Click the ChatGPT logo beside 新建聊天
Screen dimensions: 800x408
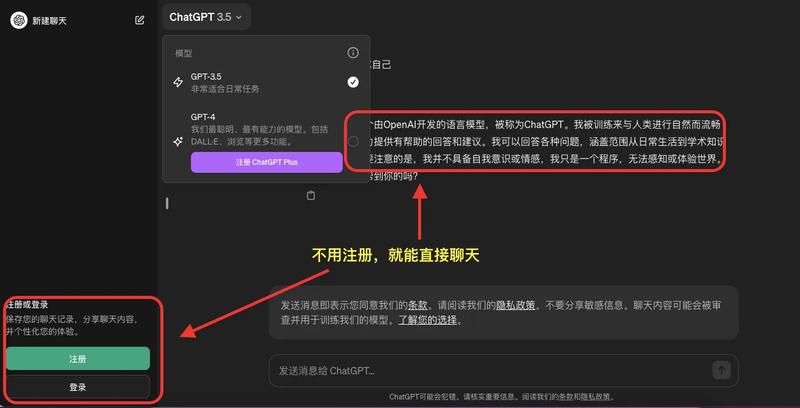point(19,20)
